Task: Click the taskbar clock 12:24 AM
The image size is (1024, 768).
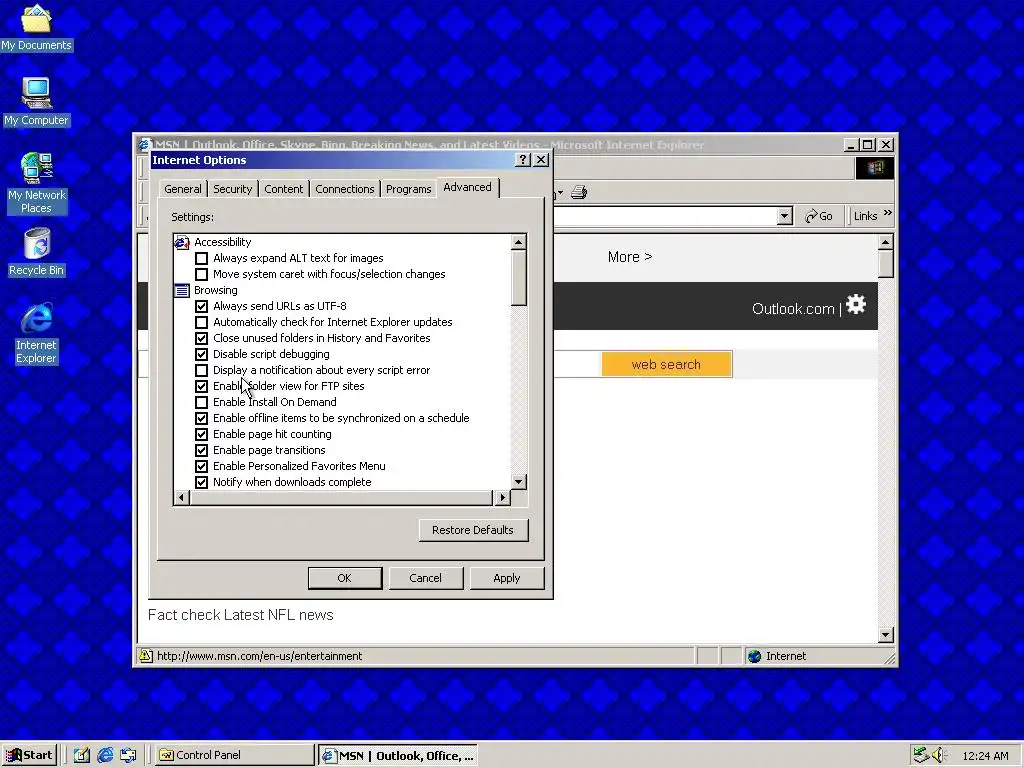Action: [x=985, y=756]
